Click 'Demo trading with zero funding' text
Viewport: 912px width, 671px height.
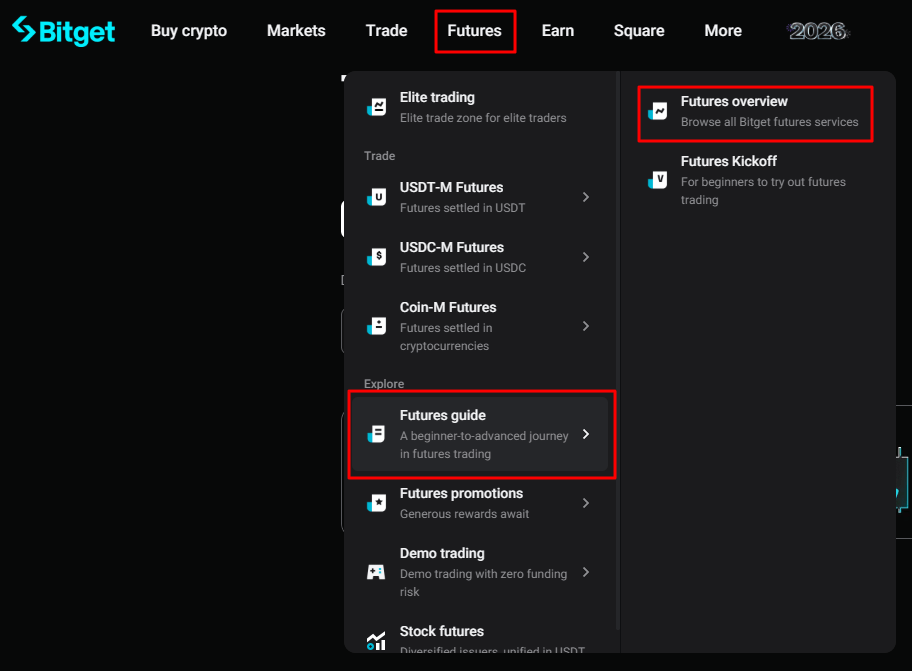[x=483, y=574]
